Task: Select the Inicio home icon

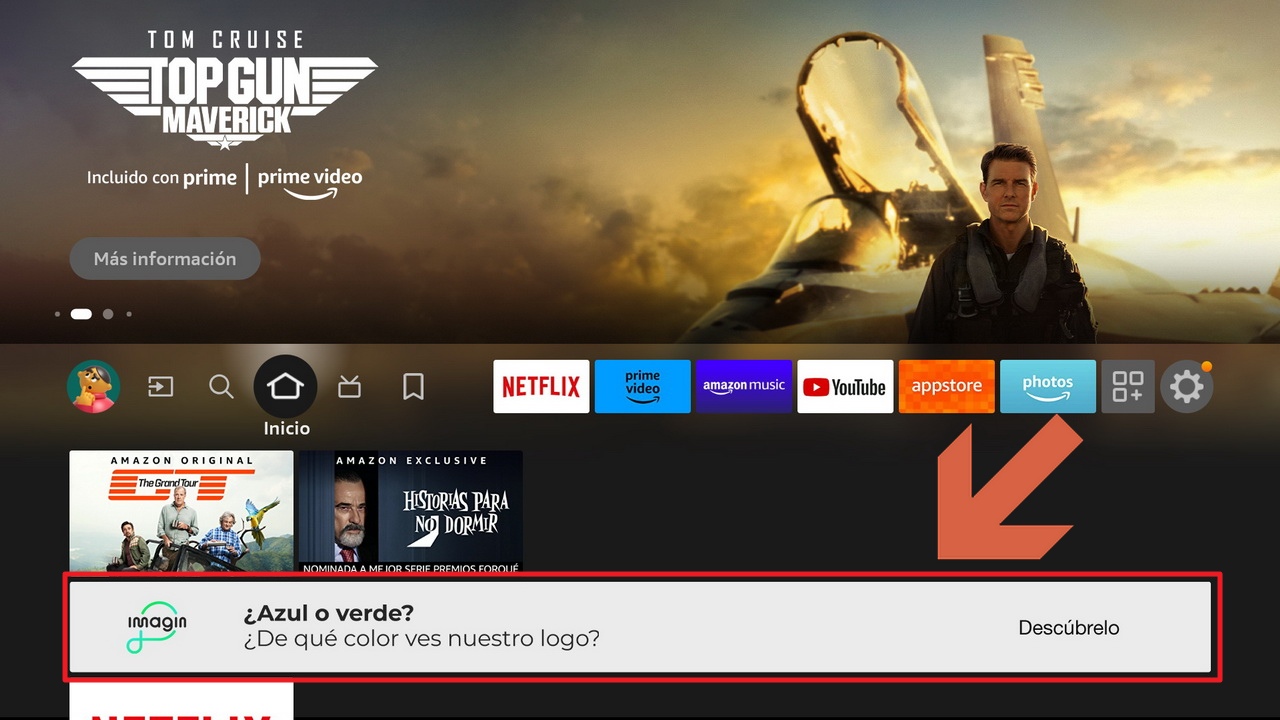Action: click(285, 386)
